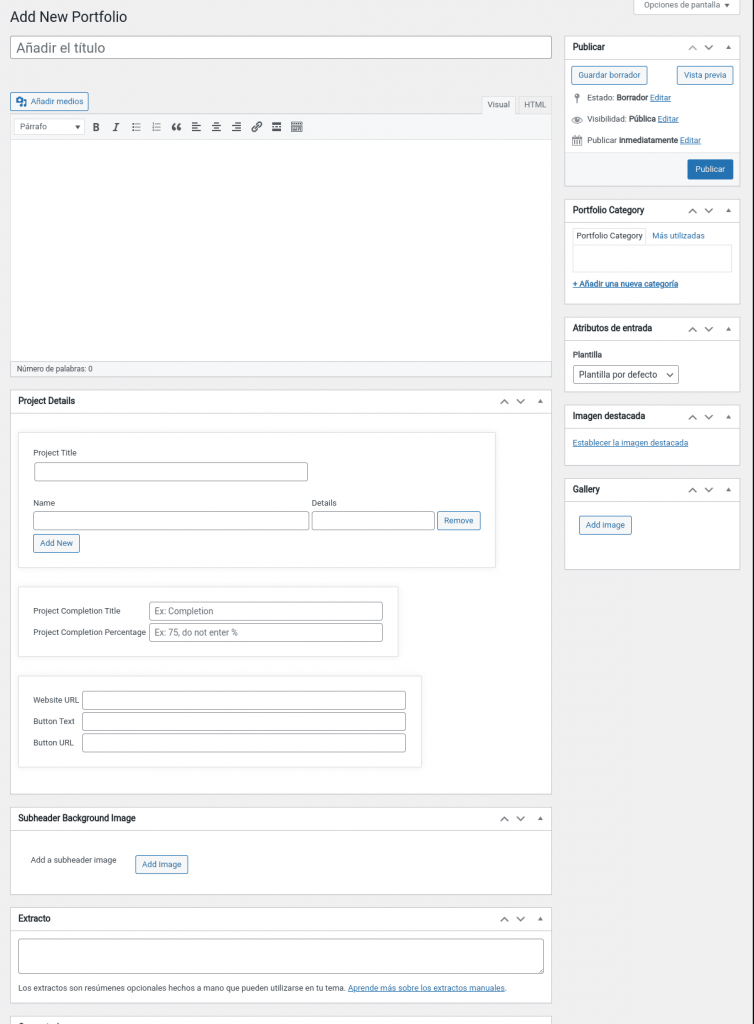
Task: Collapse the Imagen destacada panel
Action: 729,417
